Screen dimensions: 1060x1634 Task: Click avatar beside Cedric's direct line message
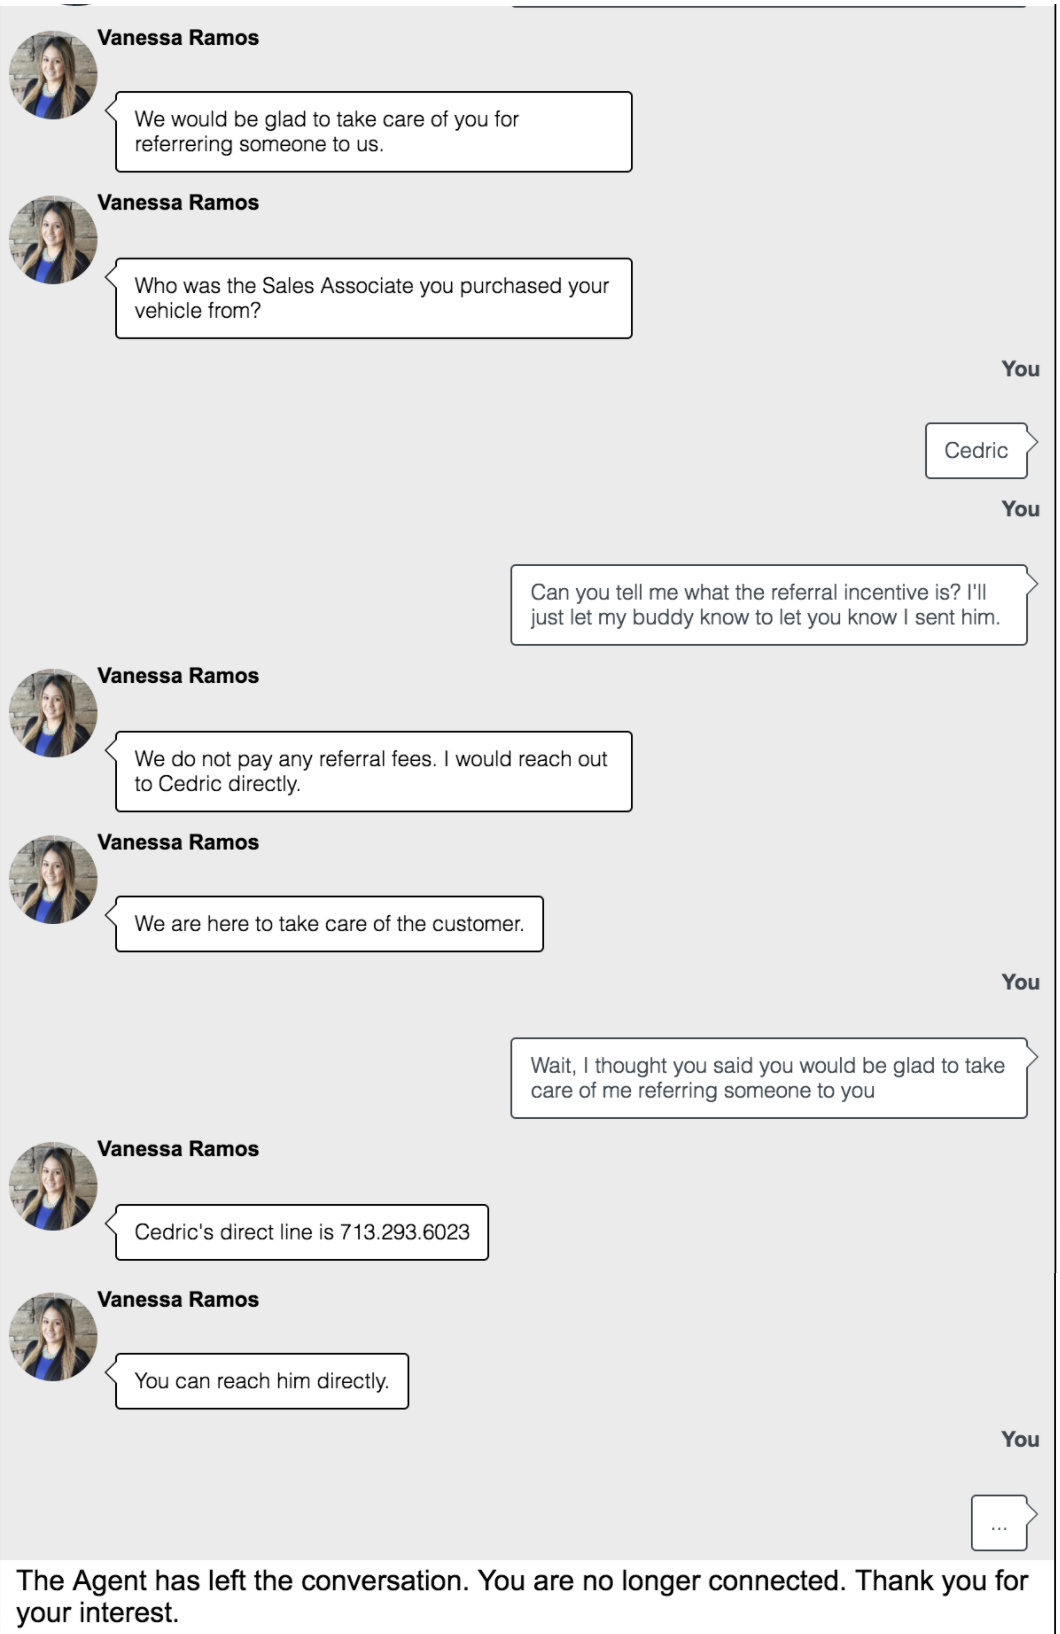coord(53,1186)
